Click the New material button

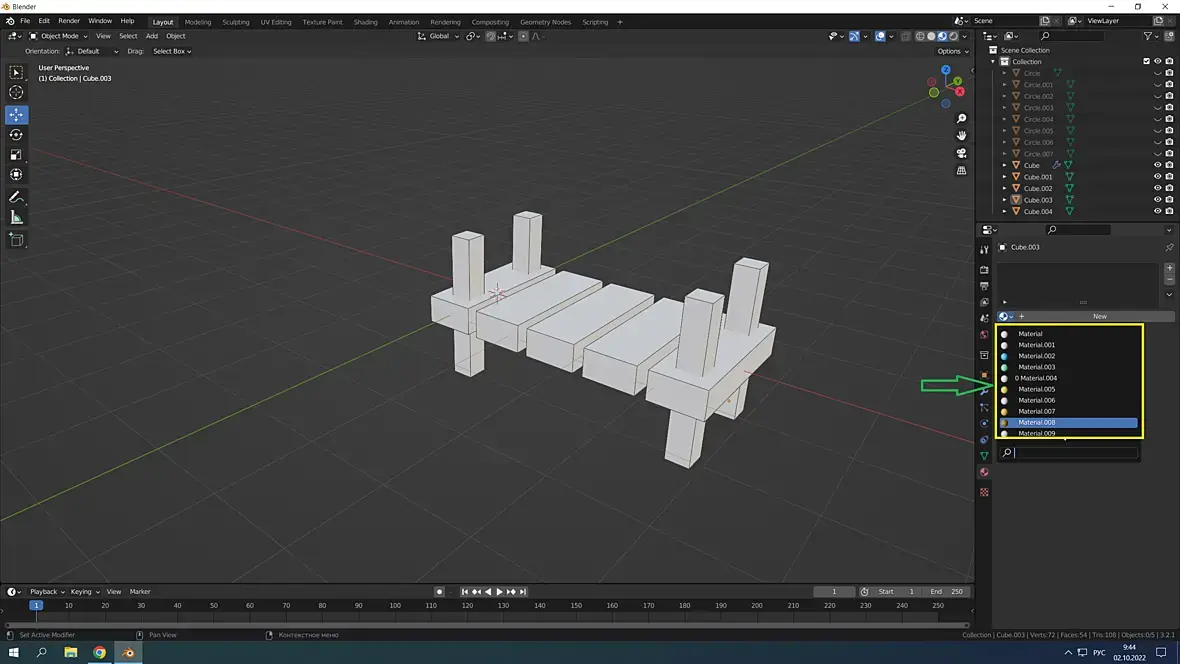click(x=1099, y=317)
